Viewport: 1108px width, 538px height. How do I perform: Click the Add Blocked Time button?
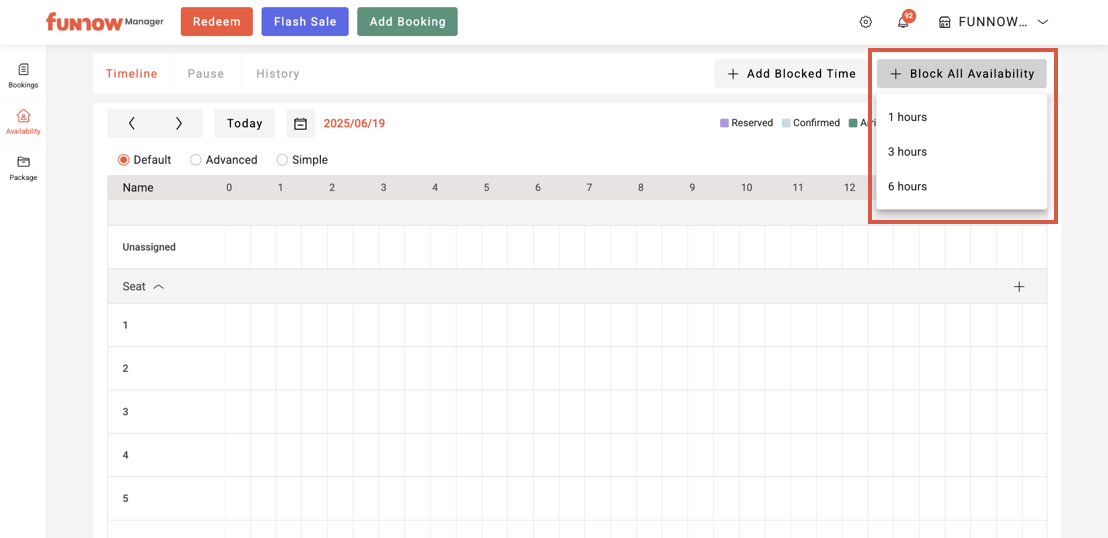[791, 74]
